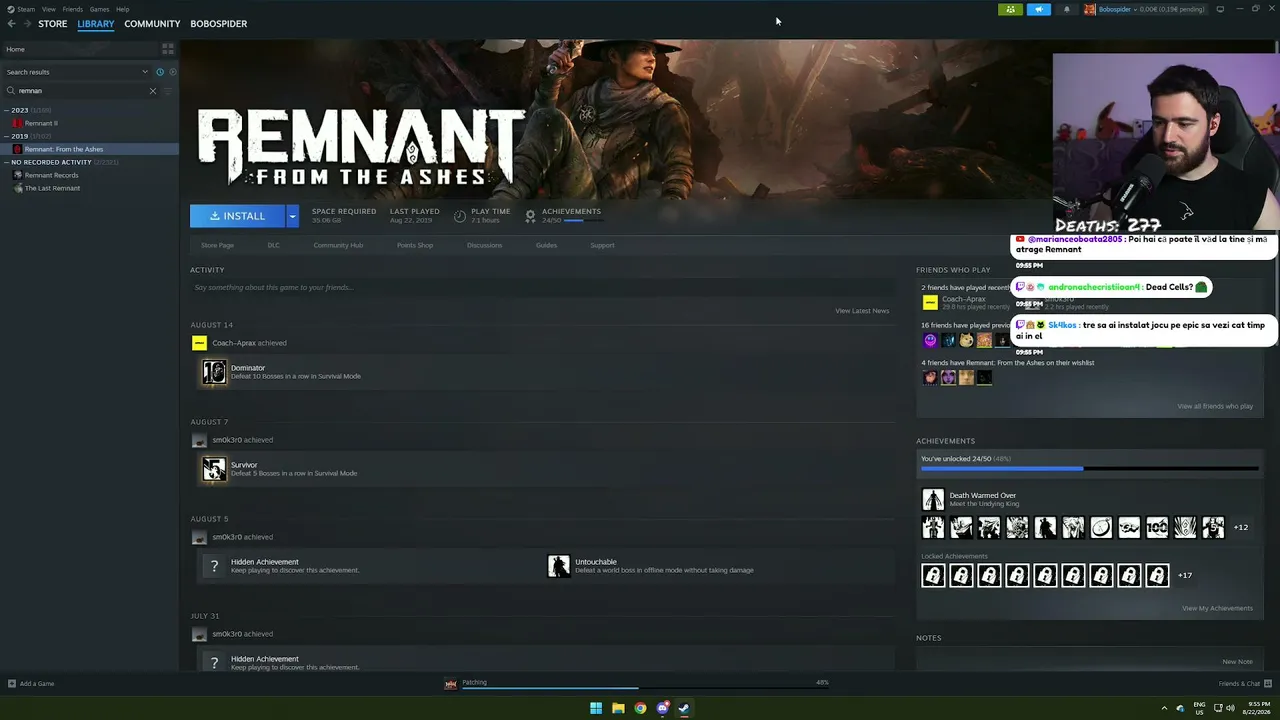Collapse the No Recorded Activity group
The height and width of the screenshot is (720, 1280).
[x=6, y=162]
